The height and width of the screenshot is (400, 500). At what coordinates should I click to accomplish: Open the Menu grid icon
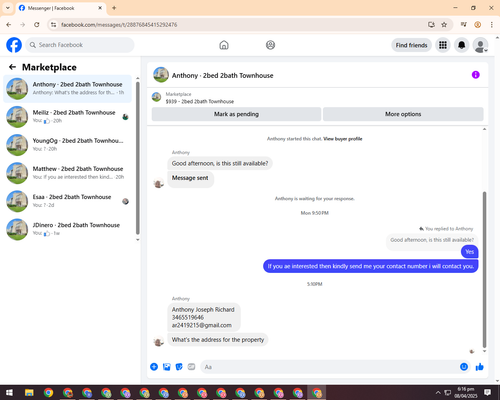click(x=443, y=45)
